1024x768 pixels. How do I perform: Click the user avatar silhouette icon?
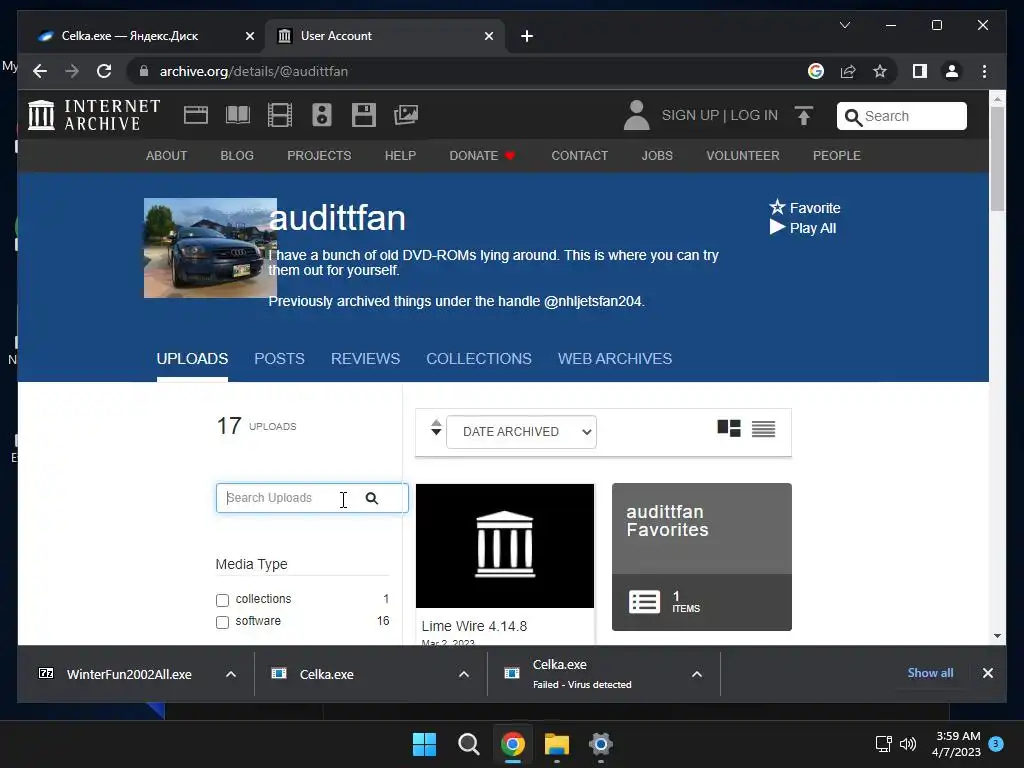(x=636, y=115)
